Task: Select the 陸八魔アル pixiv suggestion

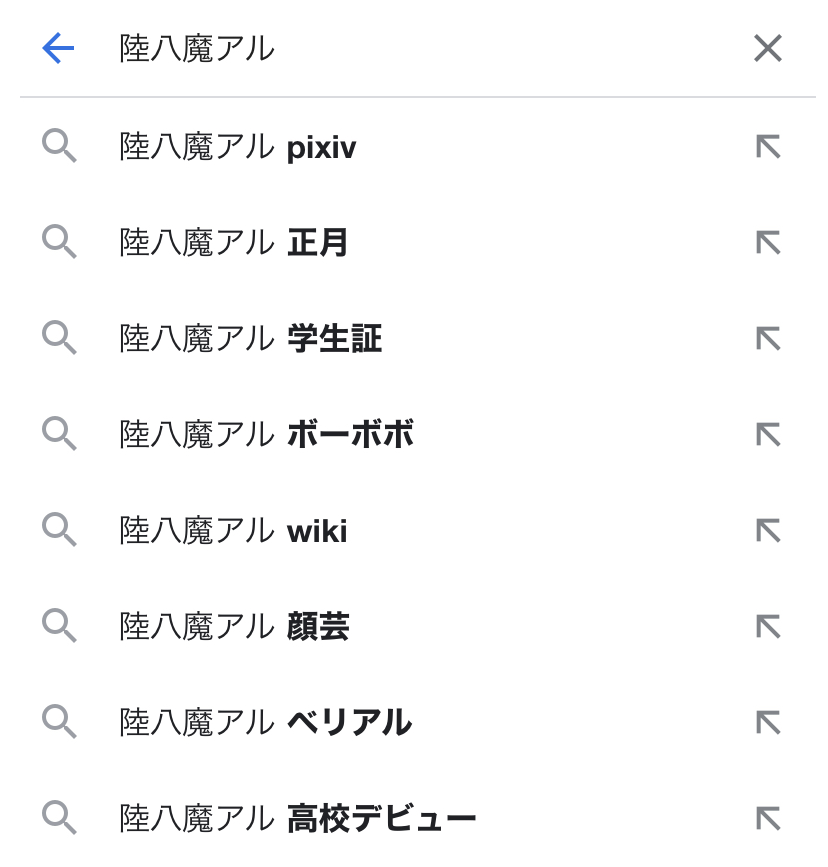Action: pyautogui.click(x=238, y=148)
